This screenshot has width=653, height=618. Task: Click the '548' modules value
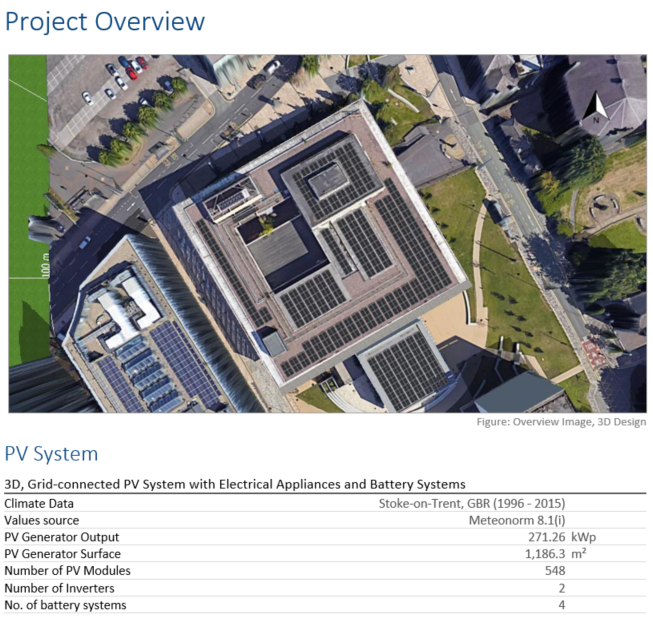click(x=555, y=571)
